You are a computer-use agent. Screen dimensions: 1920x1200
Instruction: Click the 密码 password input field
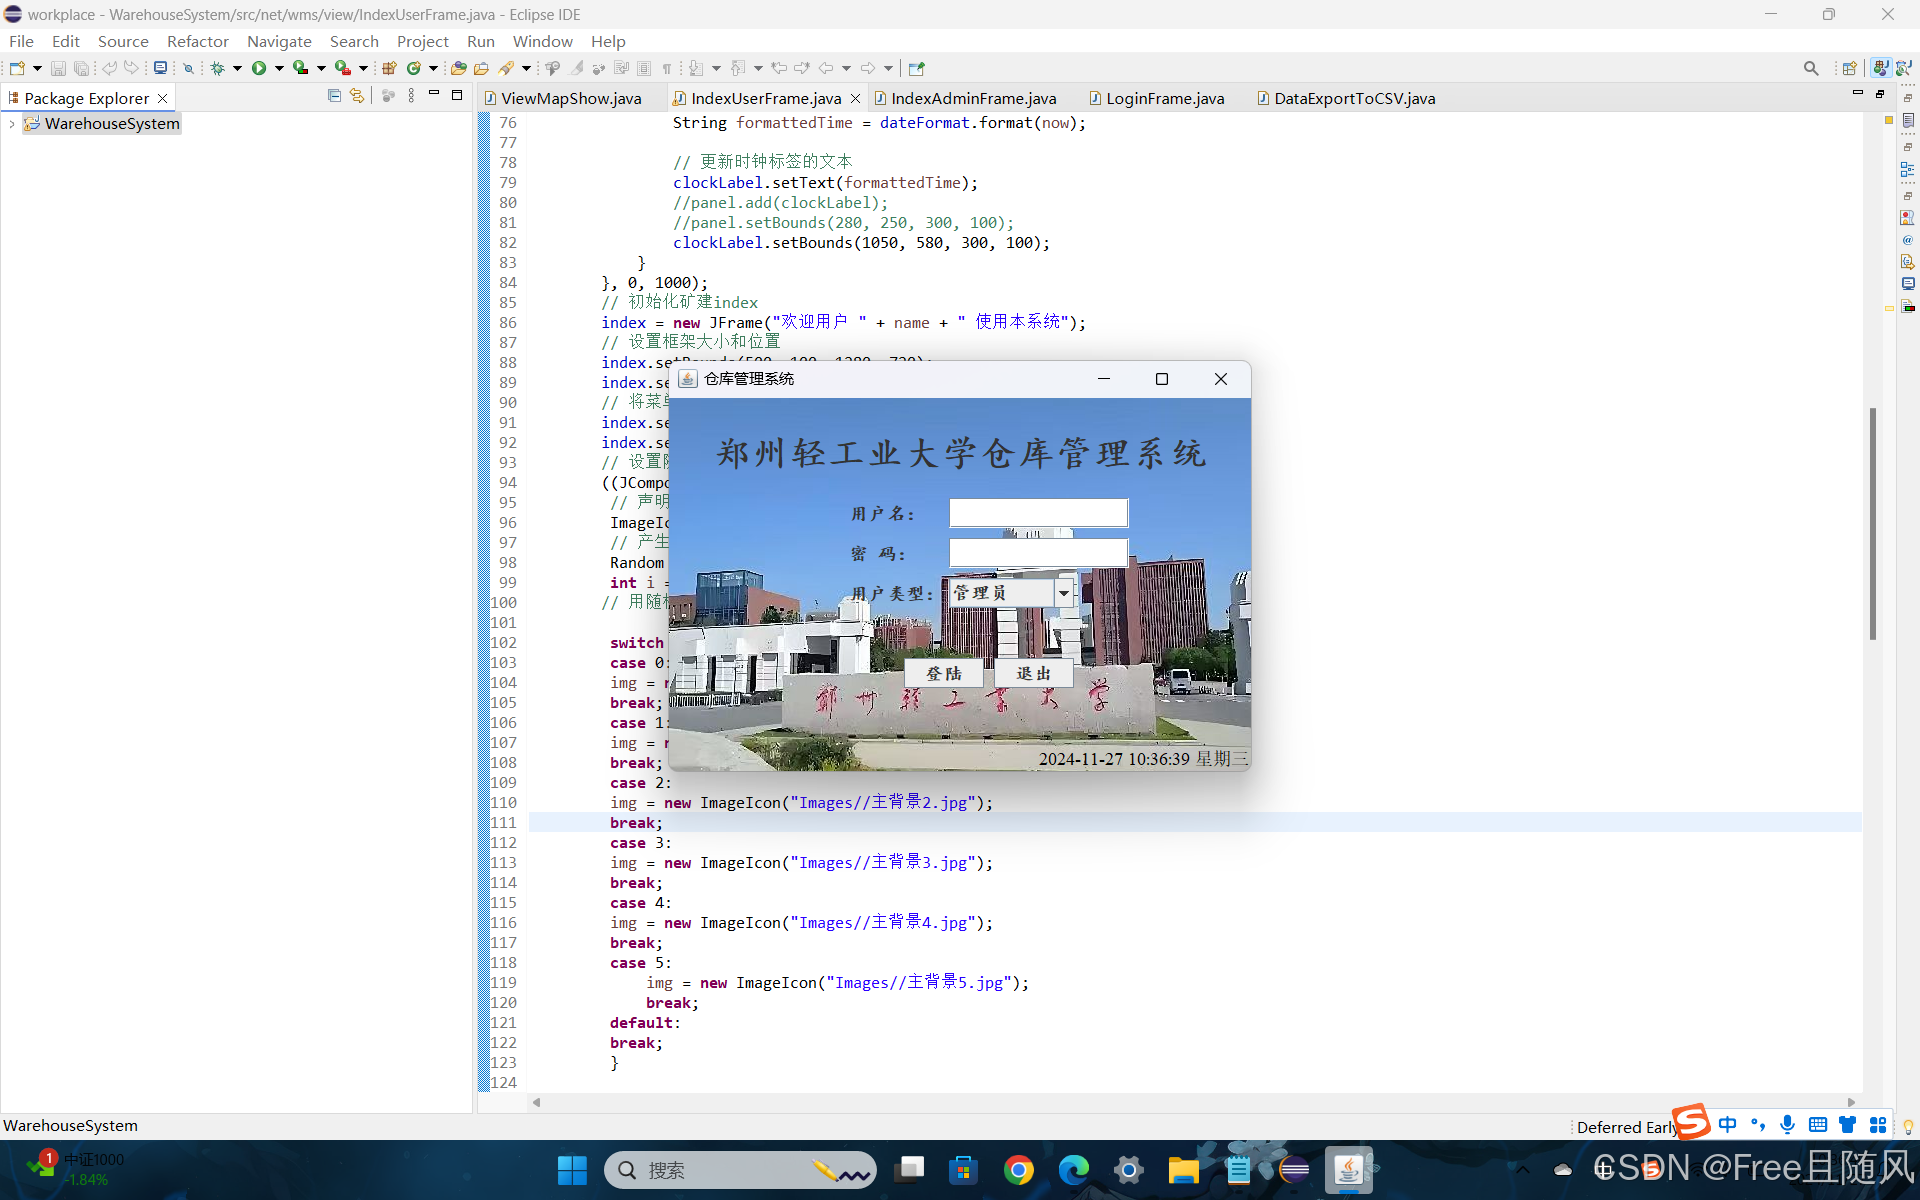[1038, 553]
